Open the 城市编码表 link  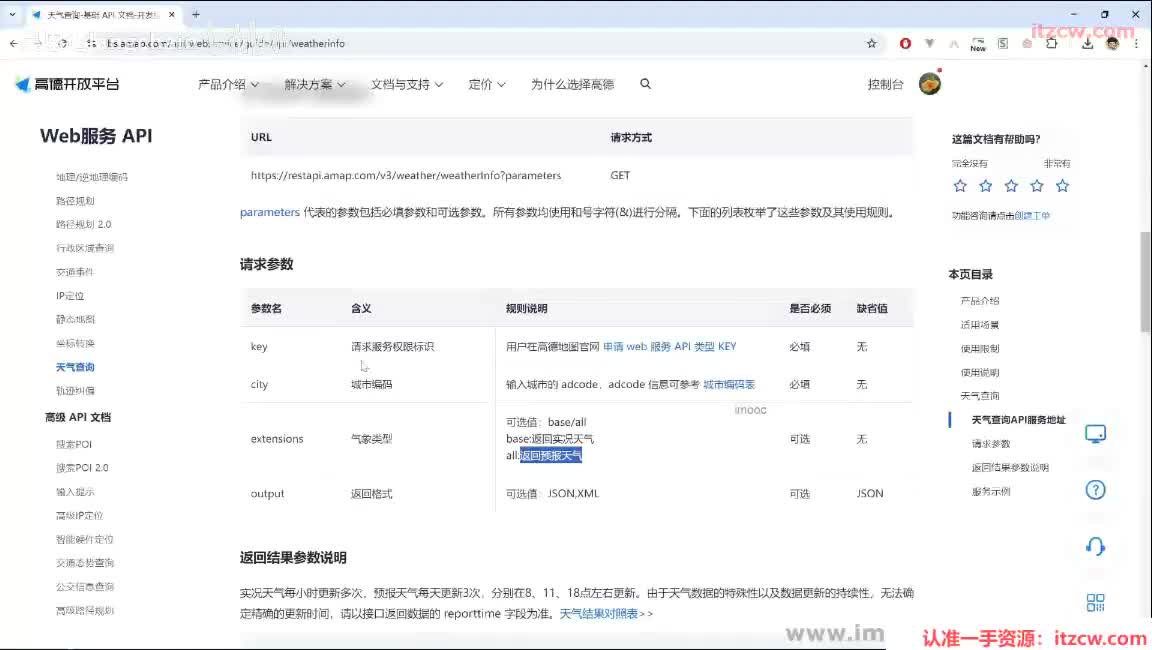729,384
